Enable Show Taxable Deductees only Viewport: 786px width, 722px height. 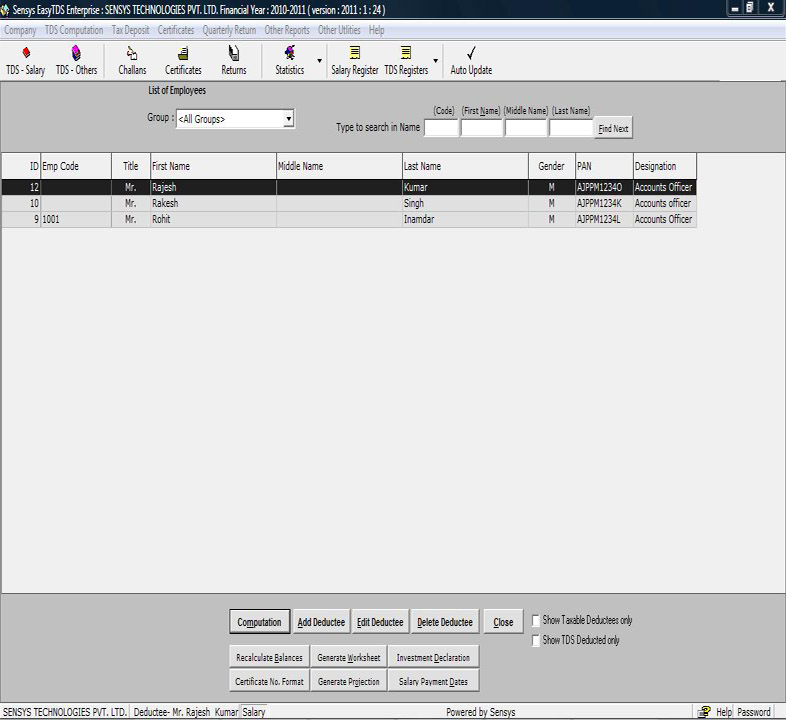pyautogui.click(x=536, y=621)
